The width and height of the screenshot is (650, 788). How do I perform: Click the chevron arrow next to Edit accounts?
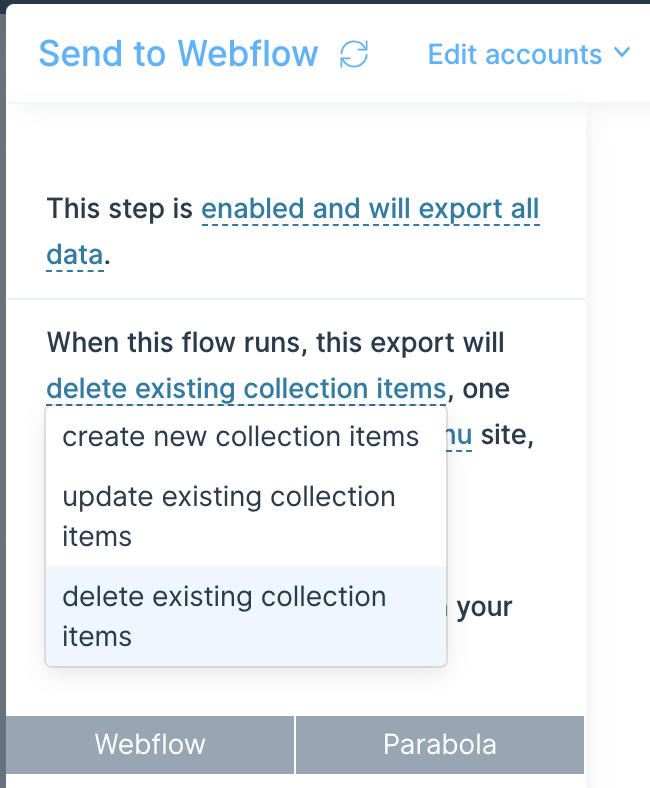click(622, 52)
